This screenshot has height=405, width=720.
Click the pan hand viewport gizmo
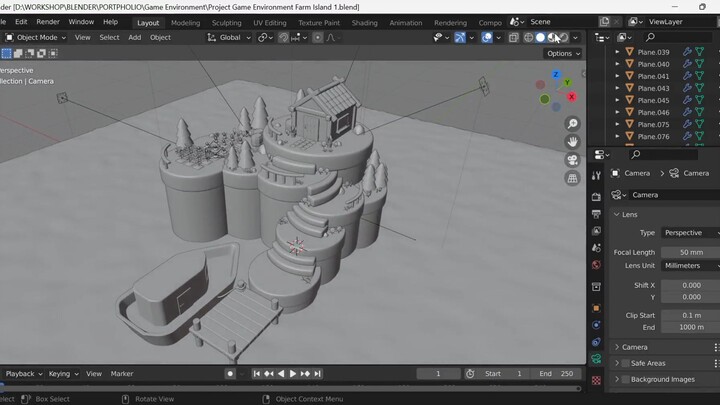[573, 142]
